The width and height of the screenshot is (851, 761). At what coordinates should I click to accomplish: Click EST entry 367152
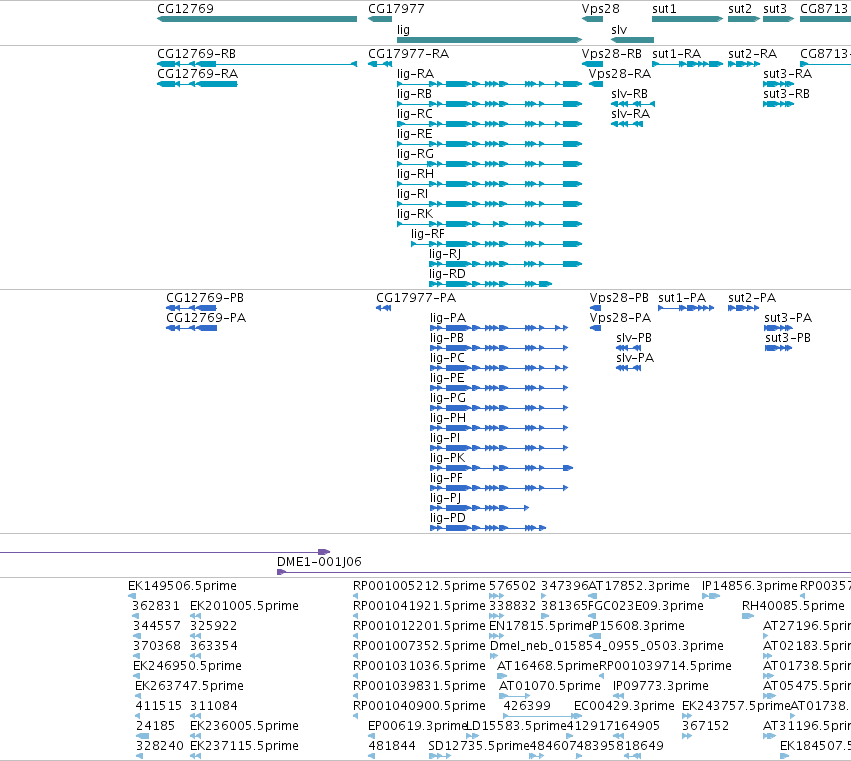click(705, 726)
